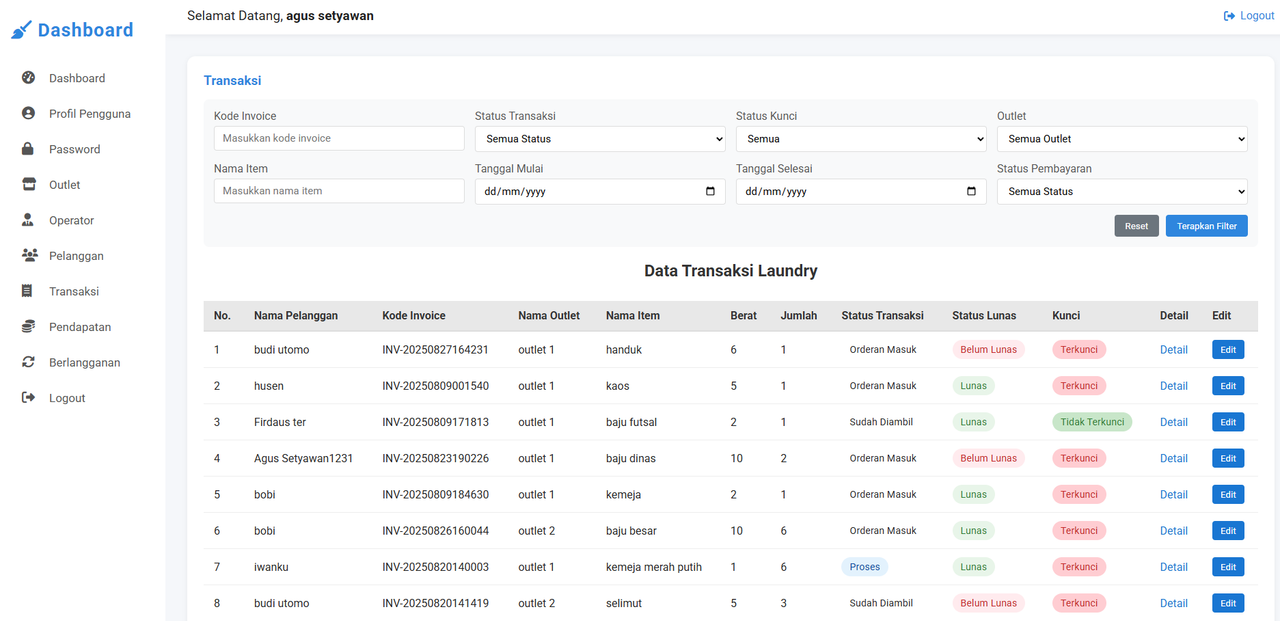Screen dimensions: 1280x621
Task: Click the Transaksi receipt icon
Action: pos(27,291)
